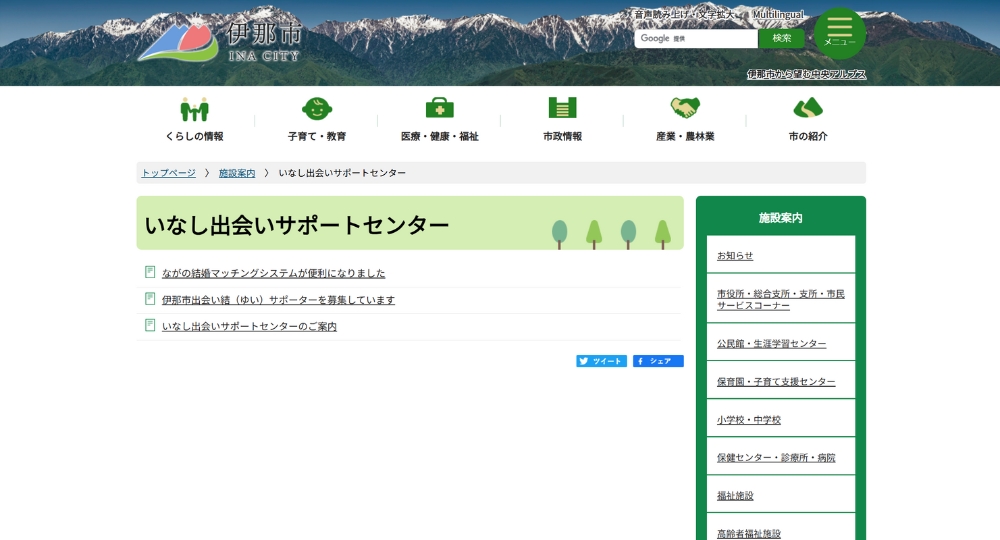Viewport: 1000px width, 540px height.
Task: Open 市政情報 navigation label
Action: click(x=562, y=136)
